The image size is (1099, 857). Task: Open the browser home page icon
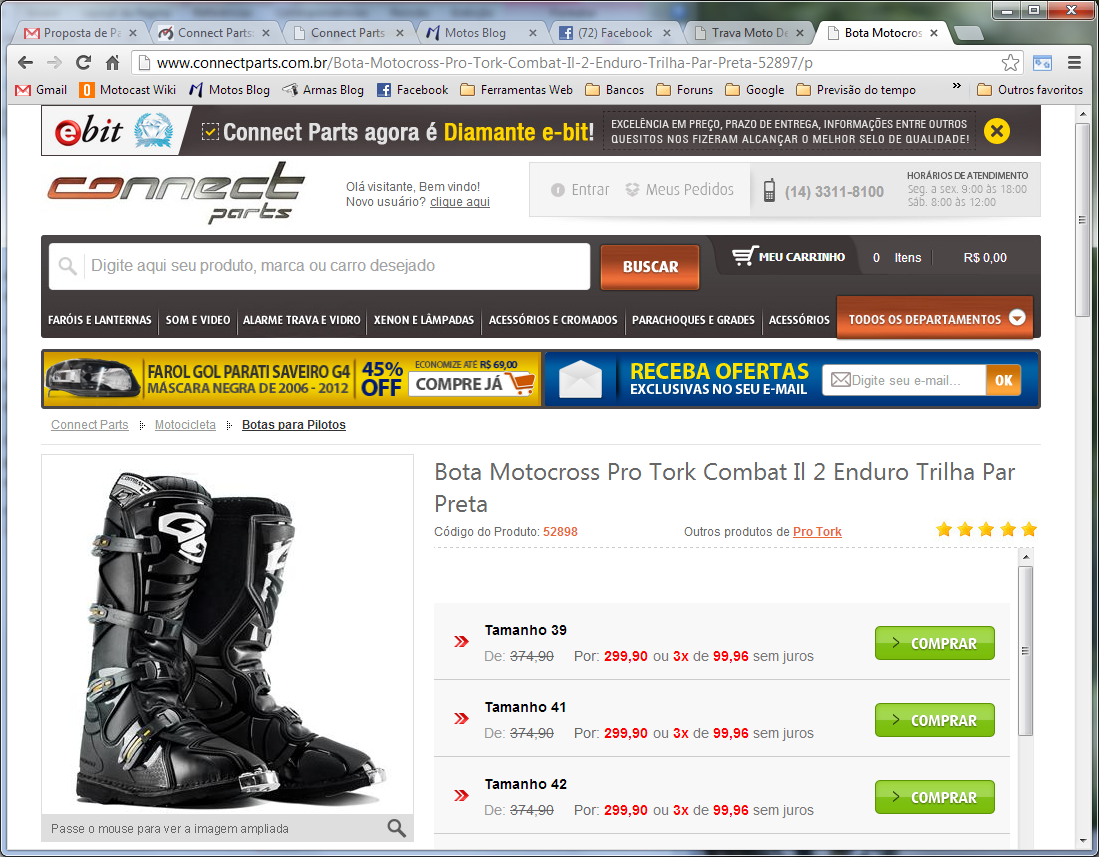click(112, 62)
